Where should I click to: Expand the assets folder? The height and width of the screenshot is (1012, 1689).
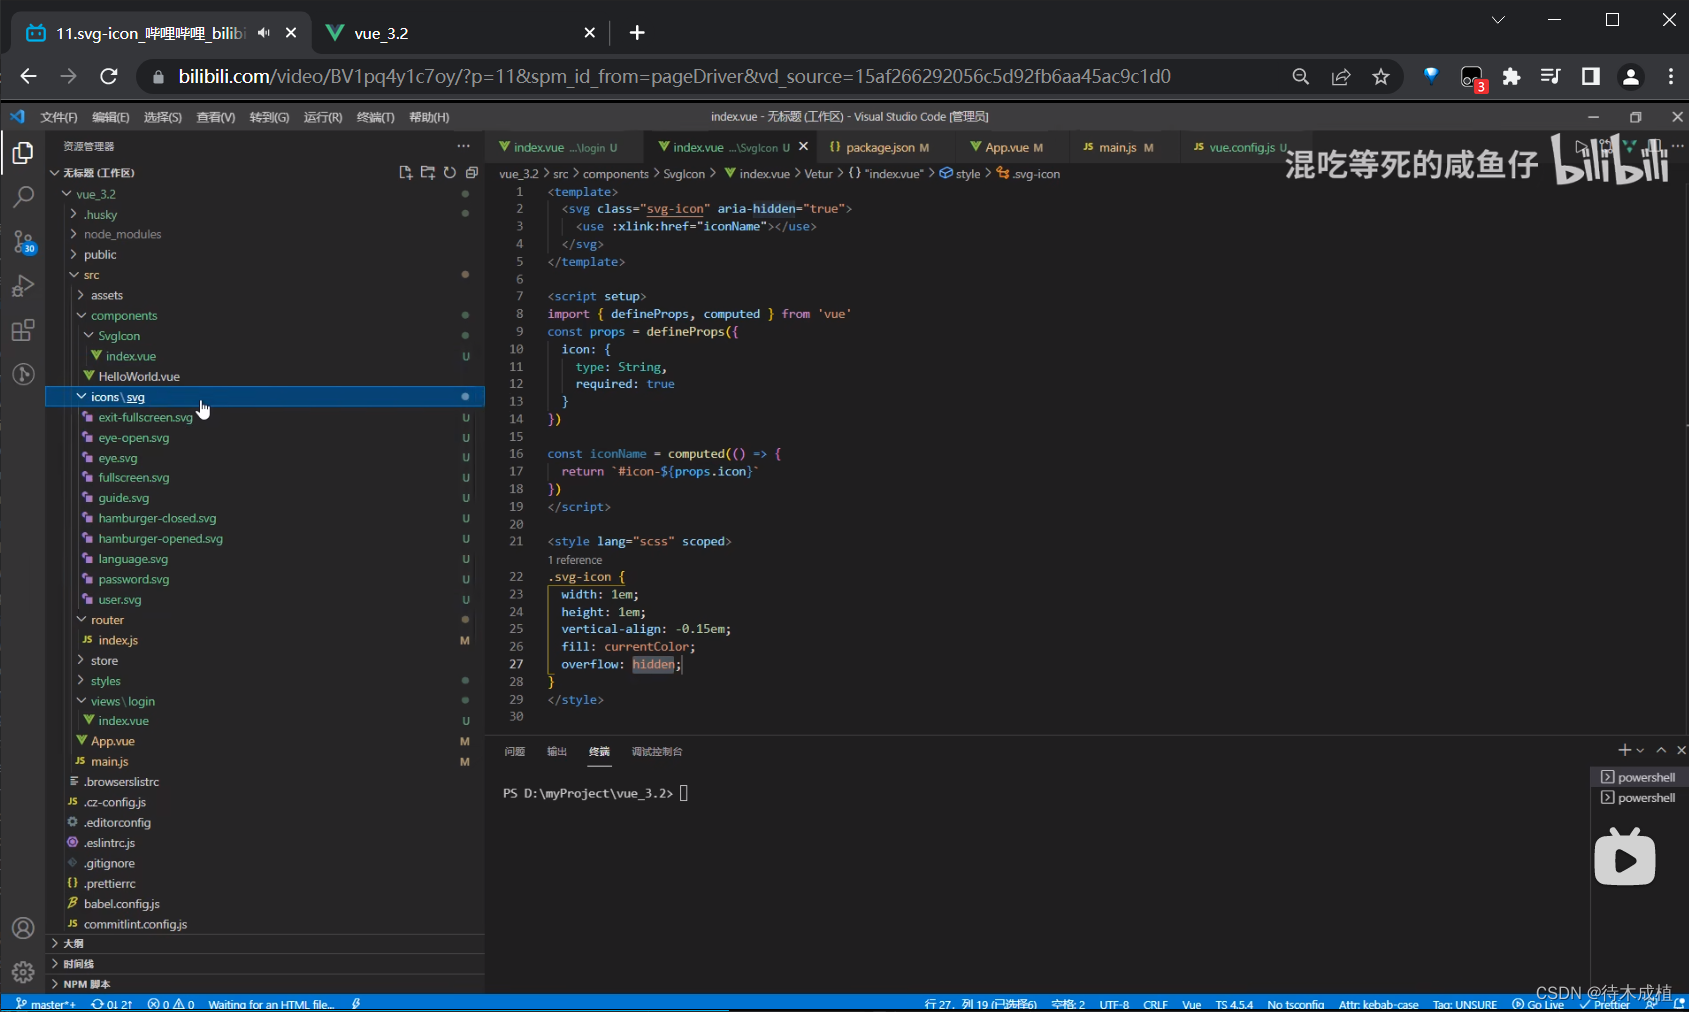[81, 295]
